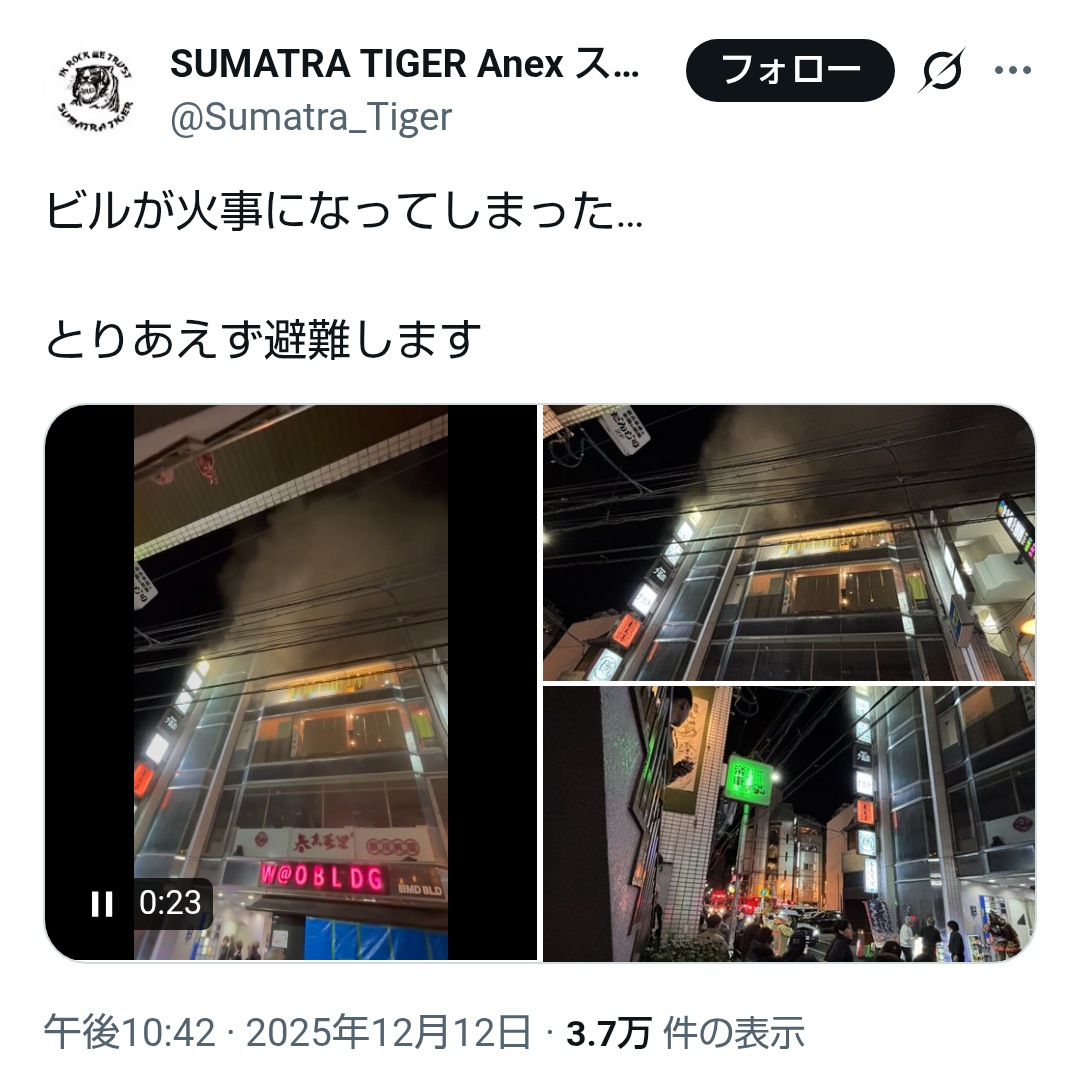Click the 午後10:42 2025年12月12日 timestamp
This screenshot has height=1087, width=1080.
coord(288,1033)
